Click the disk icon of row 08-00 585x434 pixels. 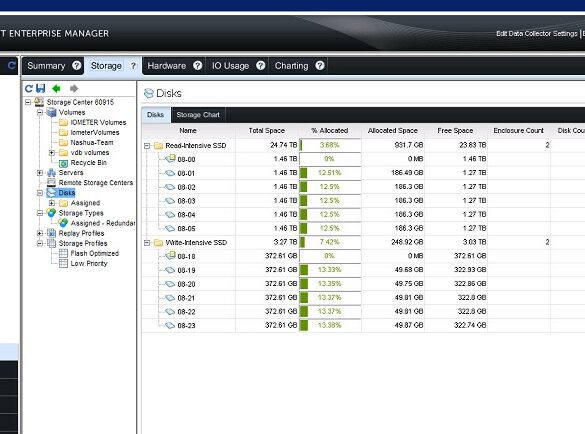pos(171,159)
